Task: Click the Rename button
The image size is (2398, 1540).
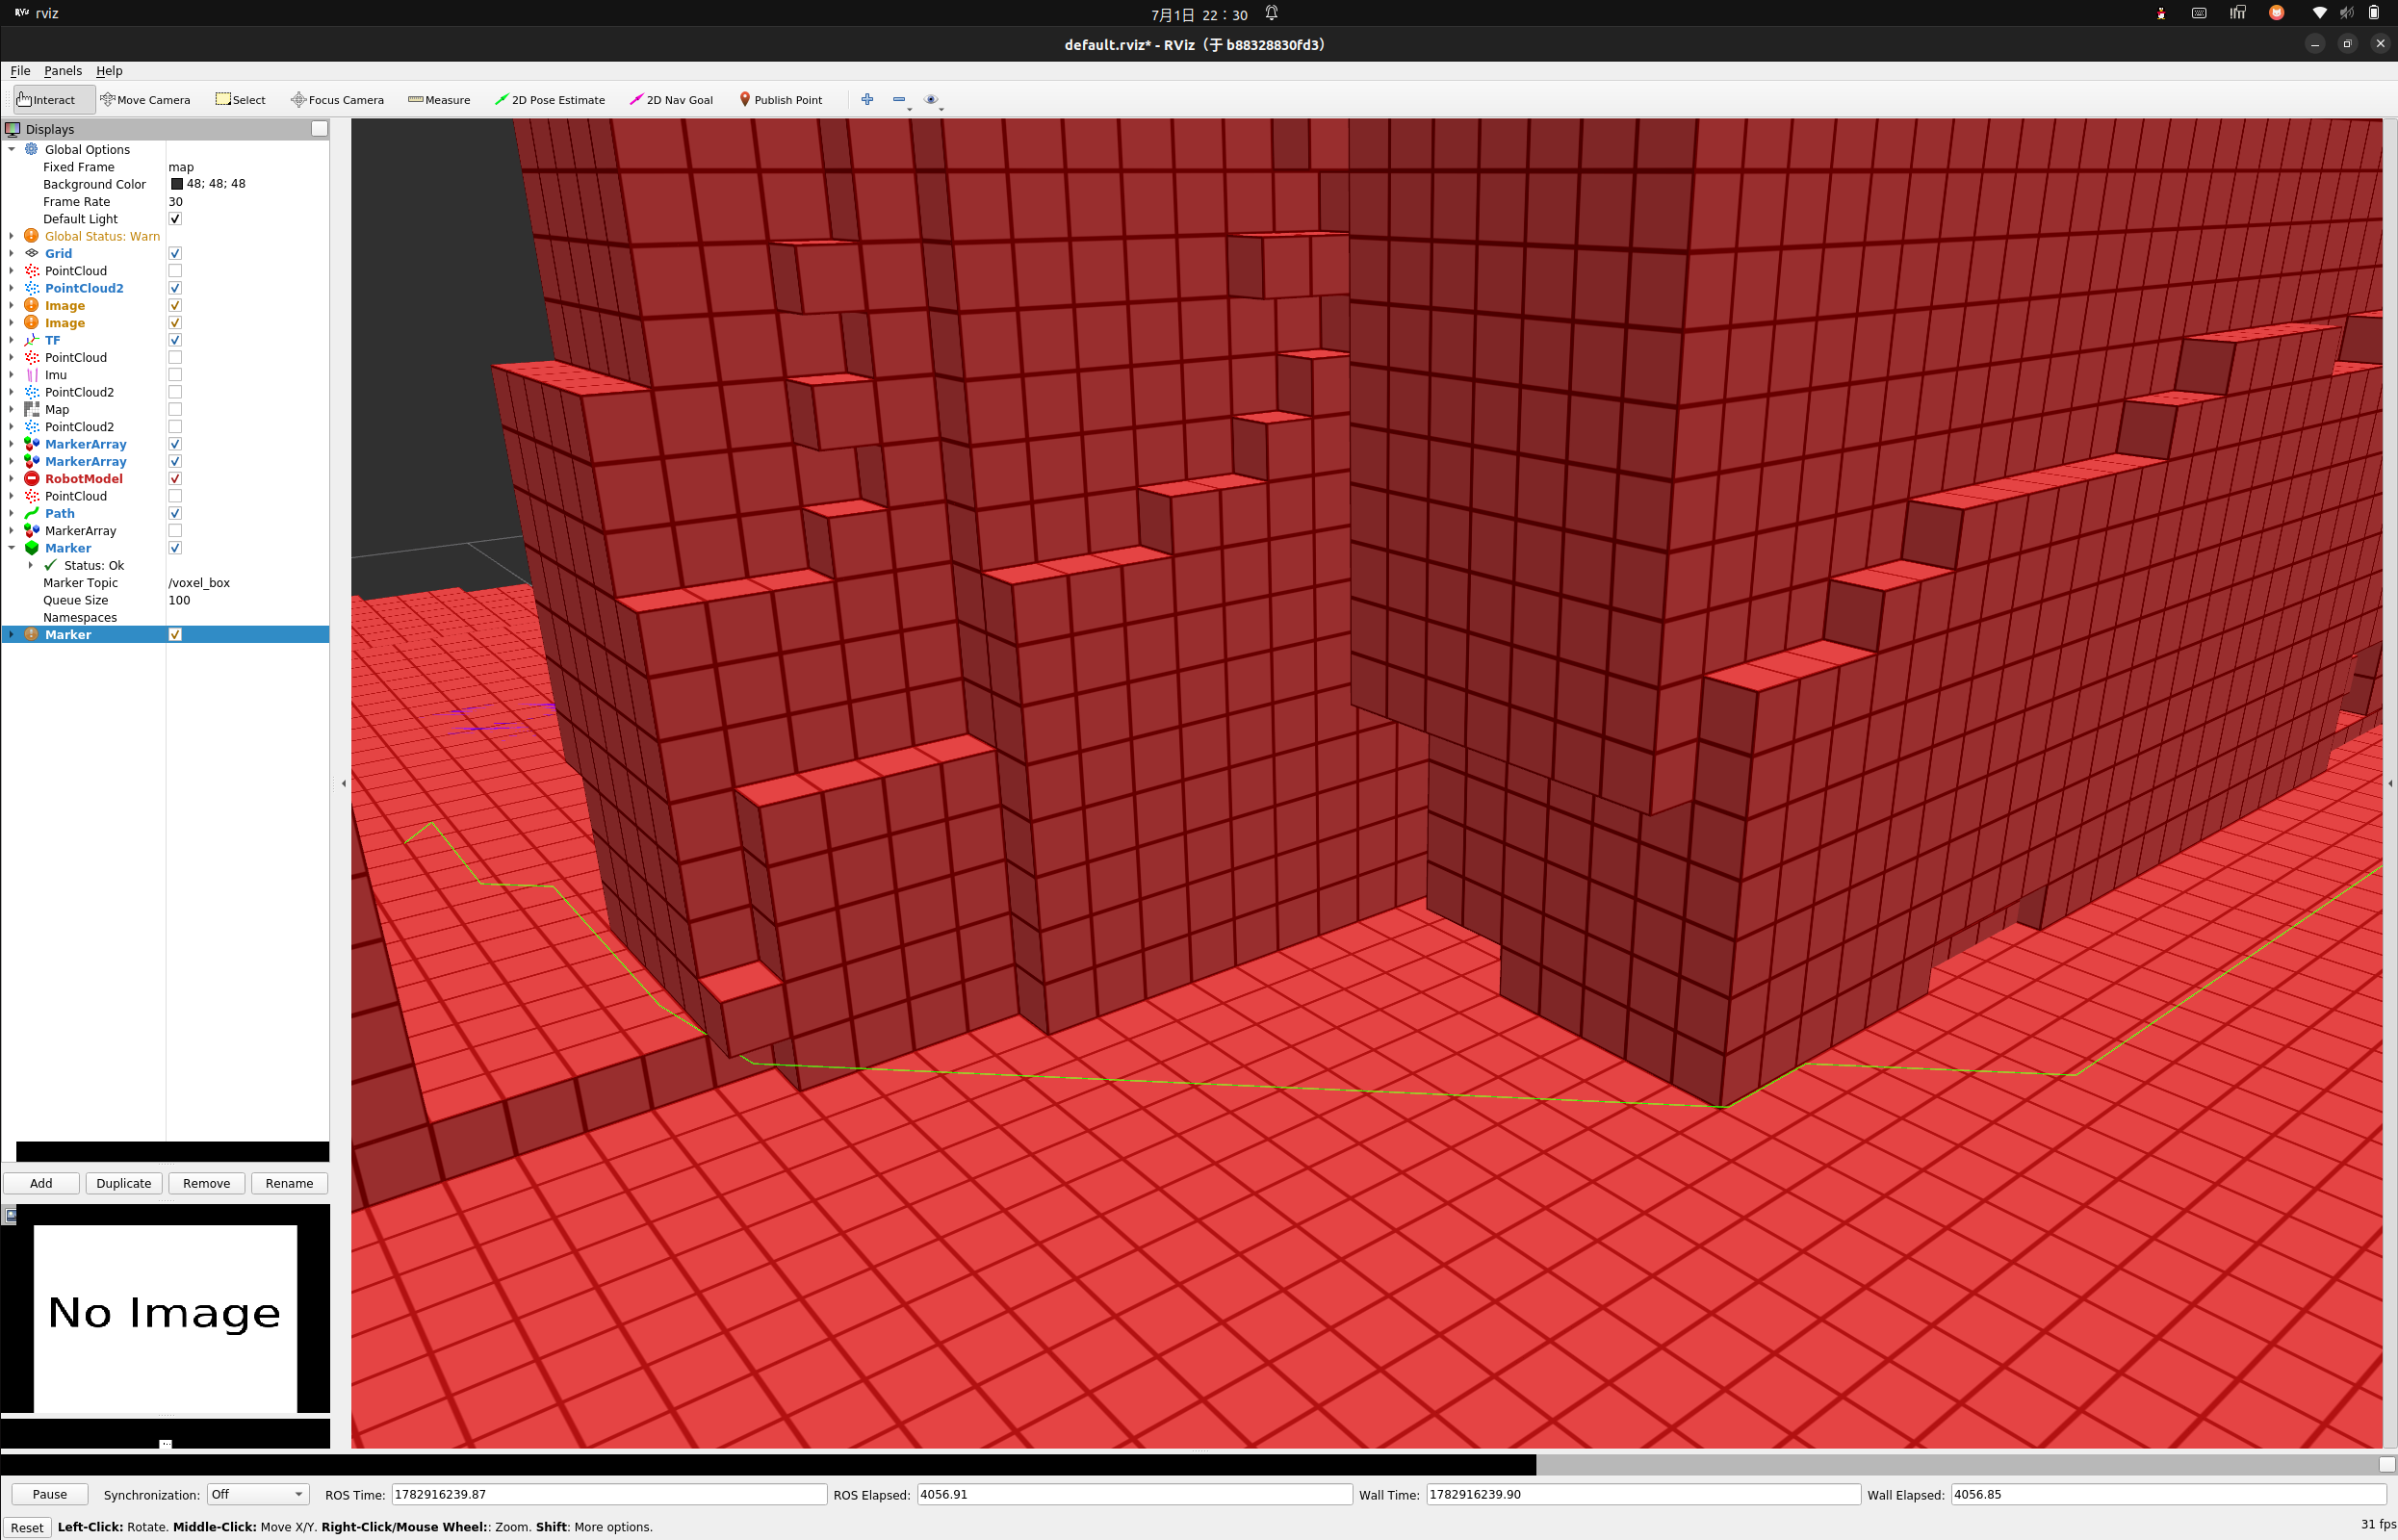Action: click(289, 1183)
